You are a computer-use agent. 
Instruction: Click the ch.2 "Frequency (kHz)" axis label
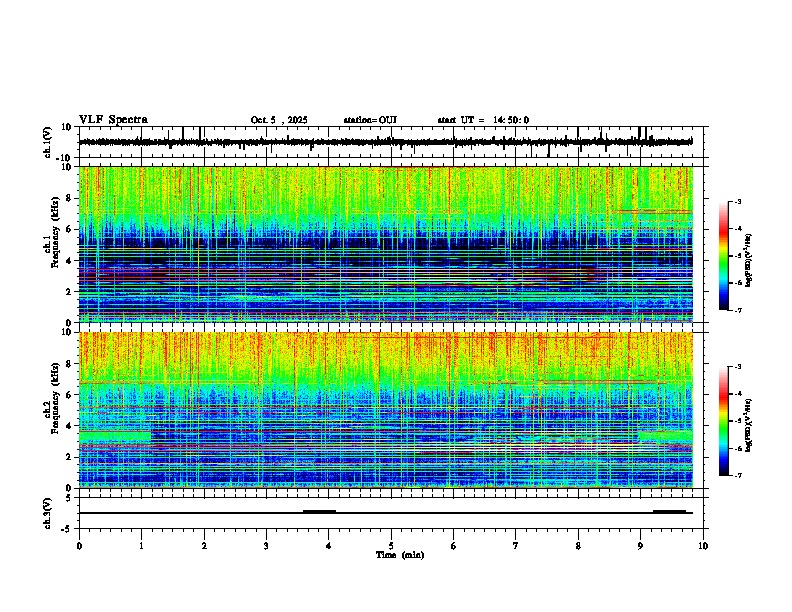55,398
